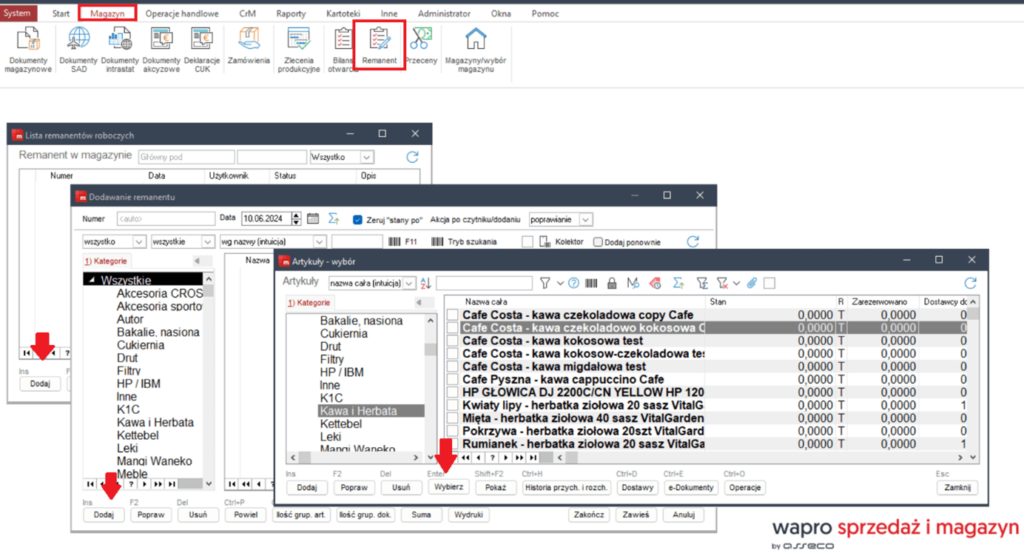Open Zamówienia from the ribbon
Image resolution: width=1024 pixels, height=556 pixels.
pyautogui.click(x=248, y=40)
